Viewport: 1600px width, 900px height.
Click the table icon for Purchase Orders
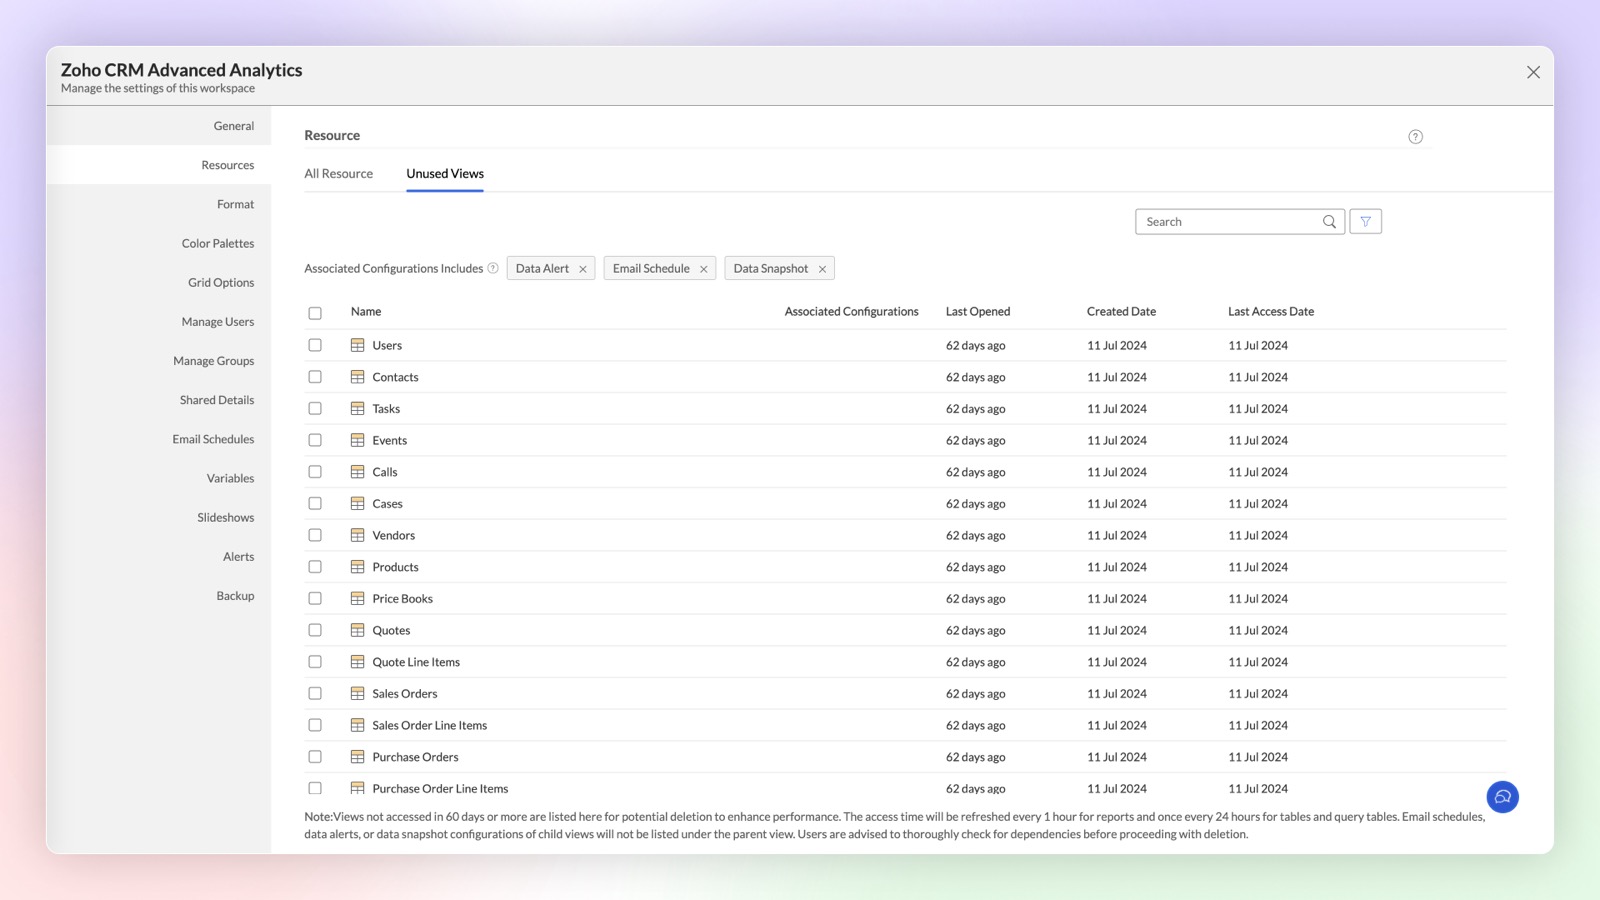(357, 757)
